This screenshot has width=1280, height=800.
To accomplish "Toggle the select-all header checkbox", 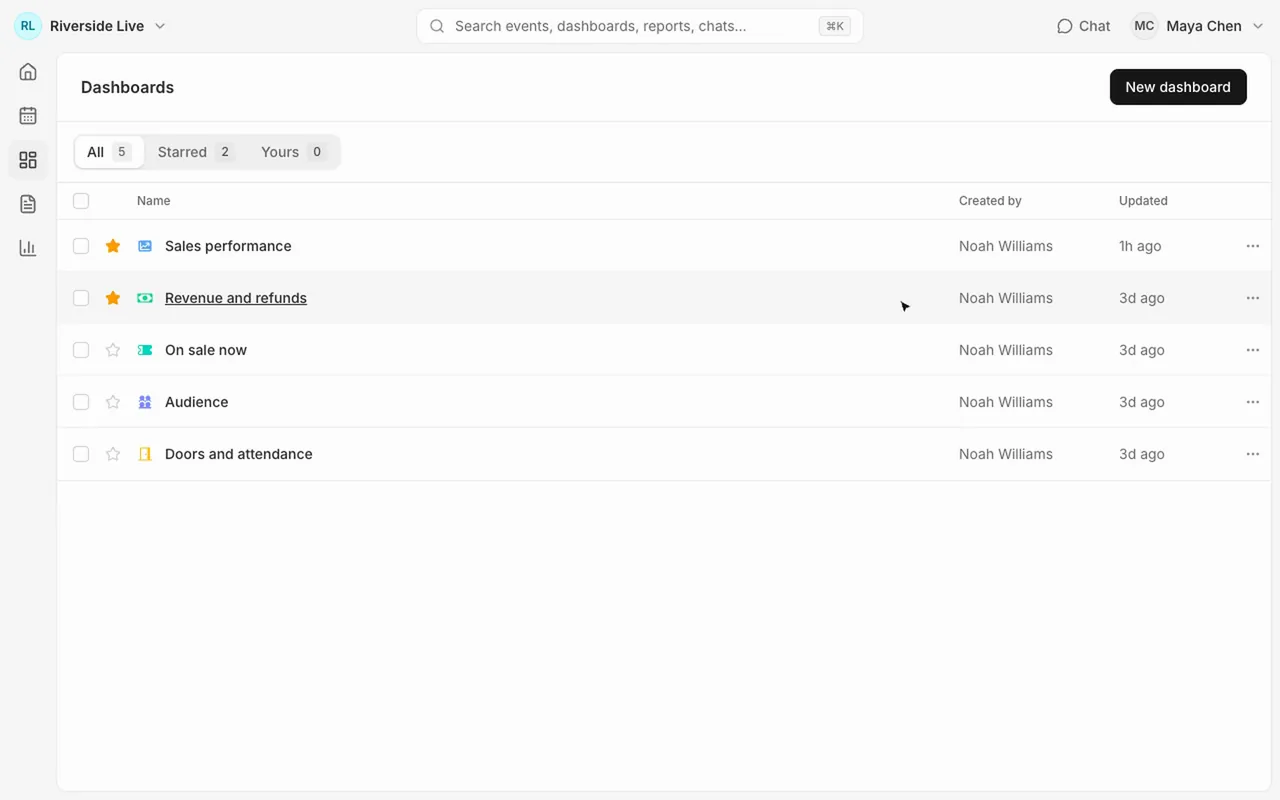I will [x=81, y=201].
